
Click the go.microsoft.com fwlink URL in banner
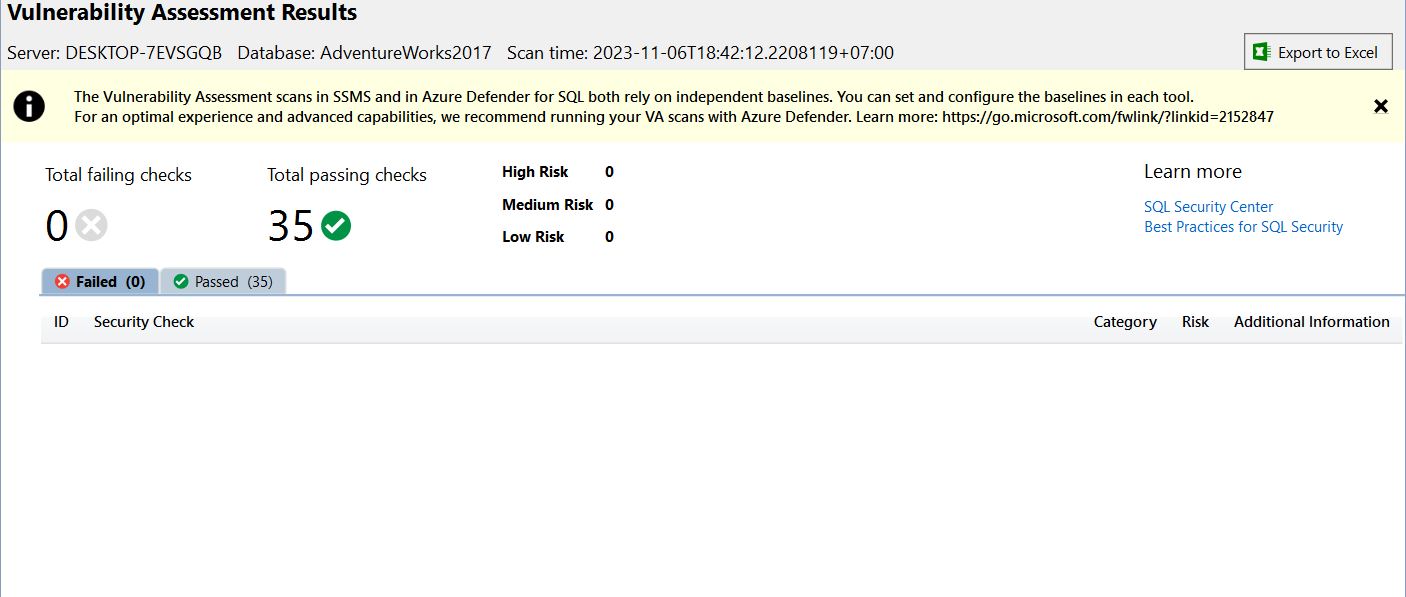pyautogui.click(x=1108, y=117)
